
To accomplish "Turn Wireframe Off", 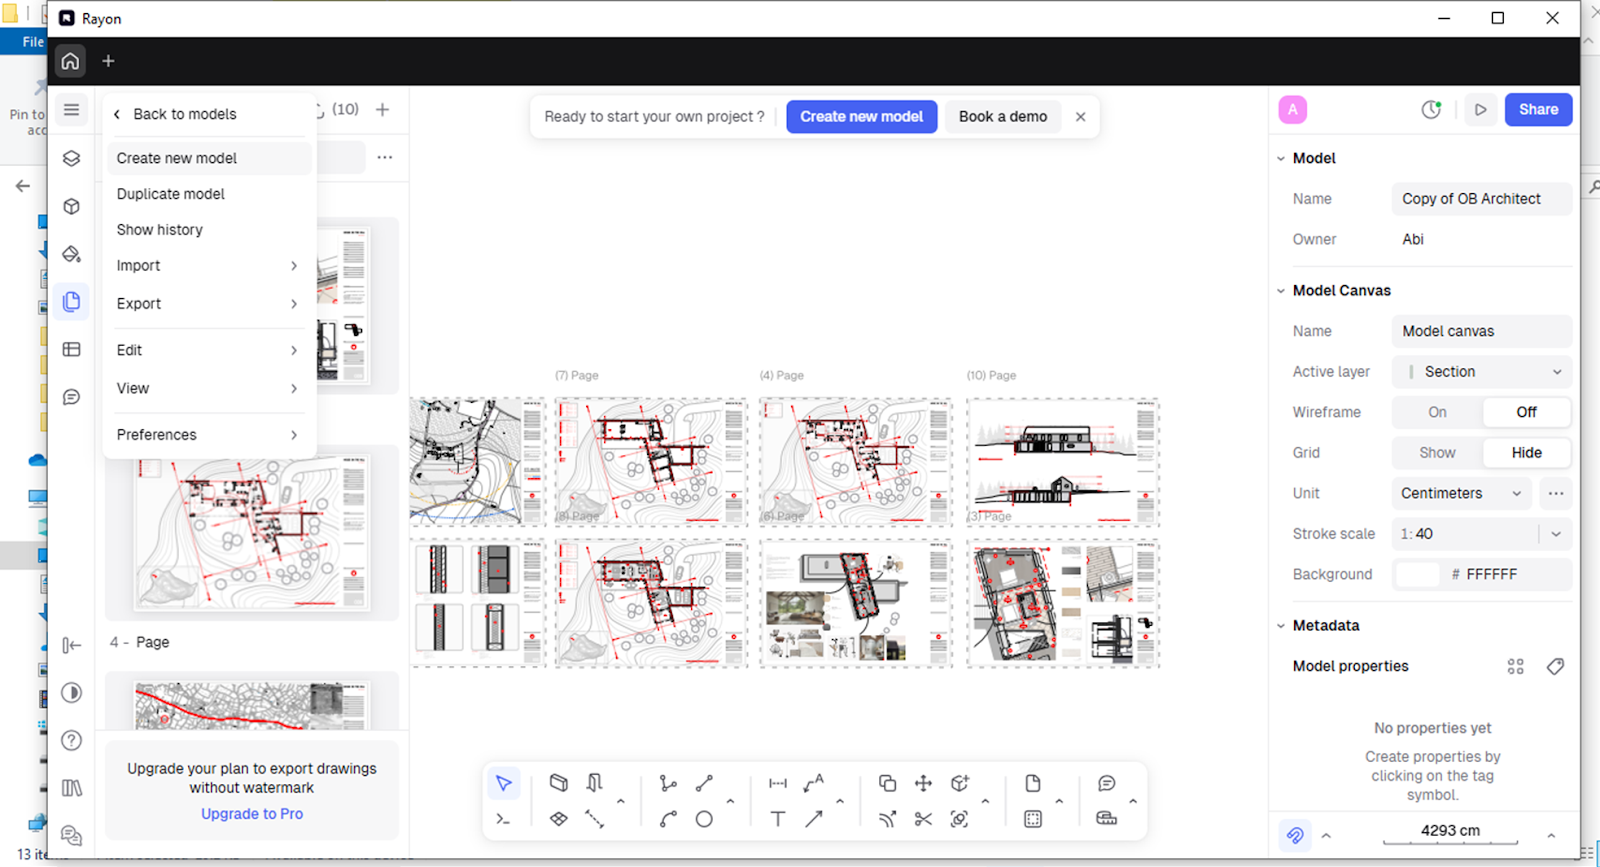I will (x=1526, y=412).
